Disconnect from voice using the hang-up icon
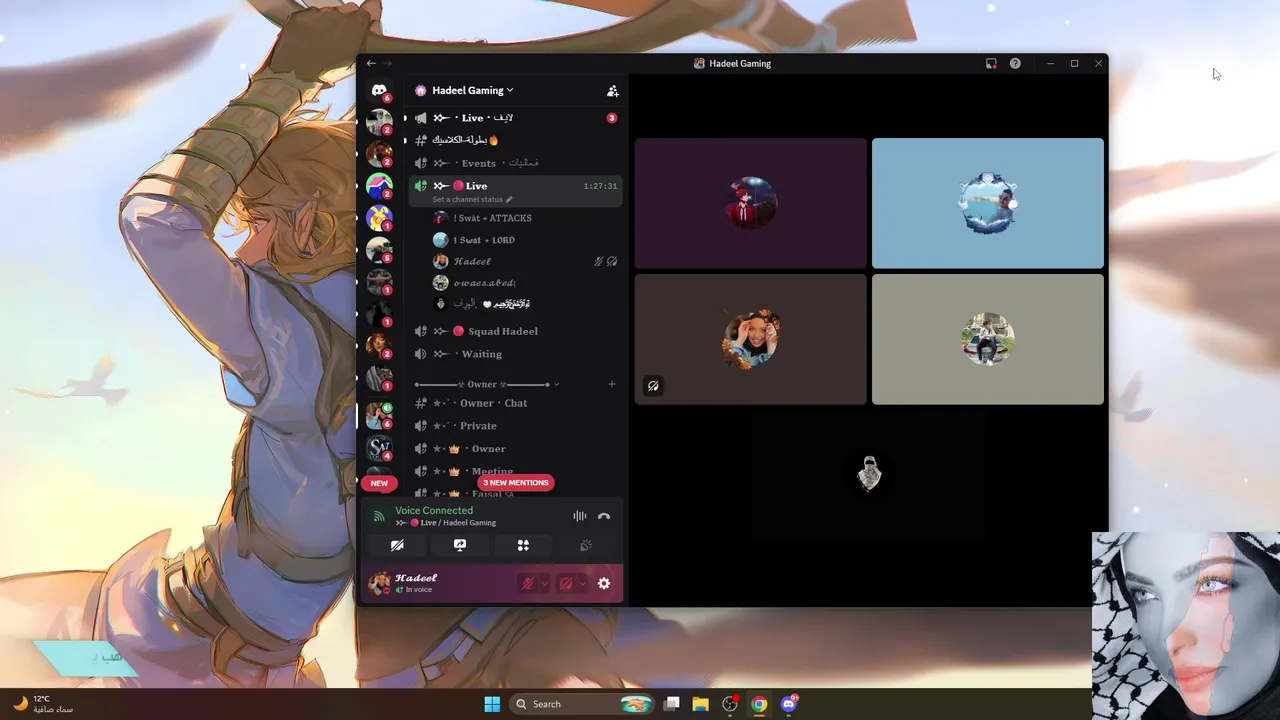1280x720 pixels. coord(604,516)
